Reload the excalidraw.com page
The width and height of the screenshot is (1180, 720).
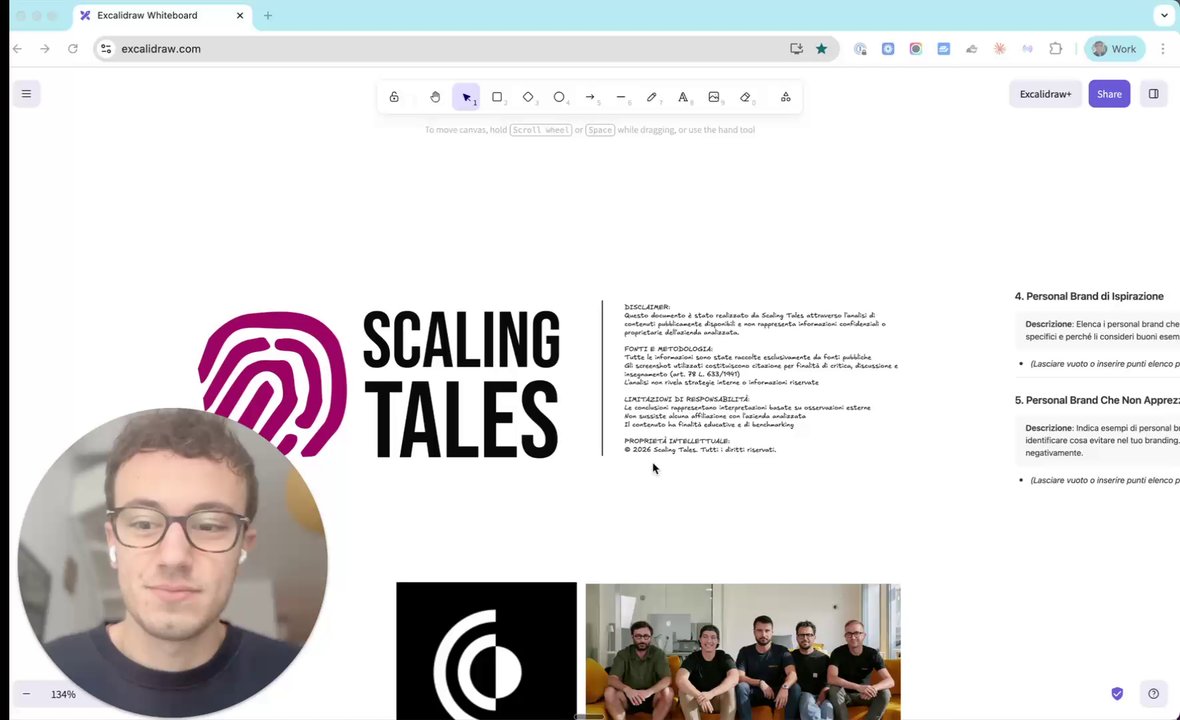tap(73, 49)
